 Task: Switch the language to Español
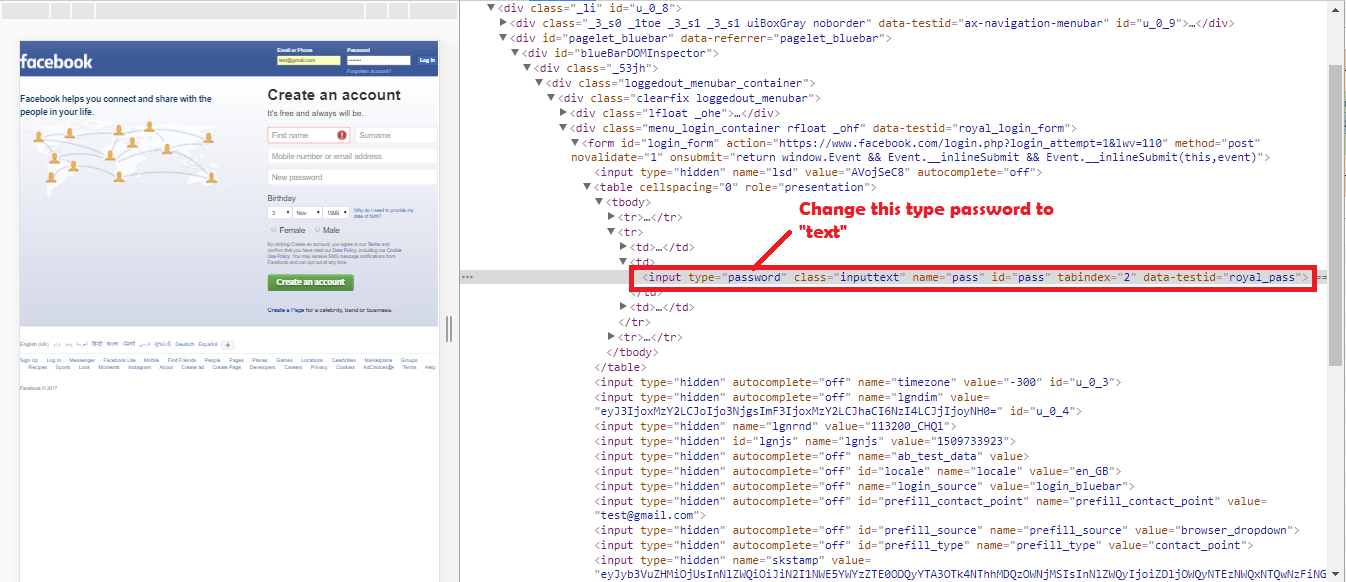click(208, 344)
